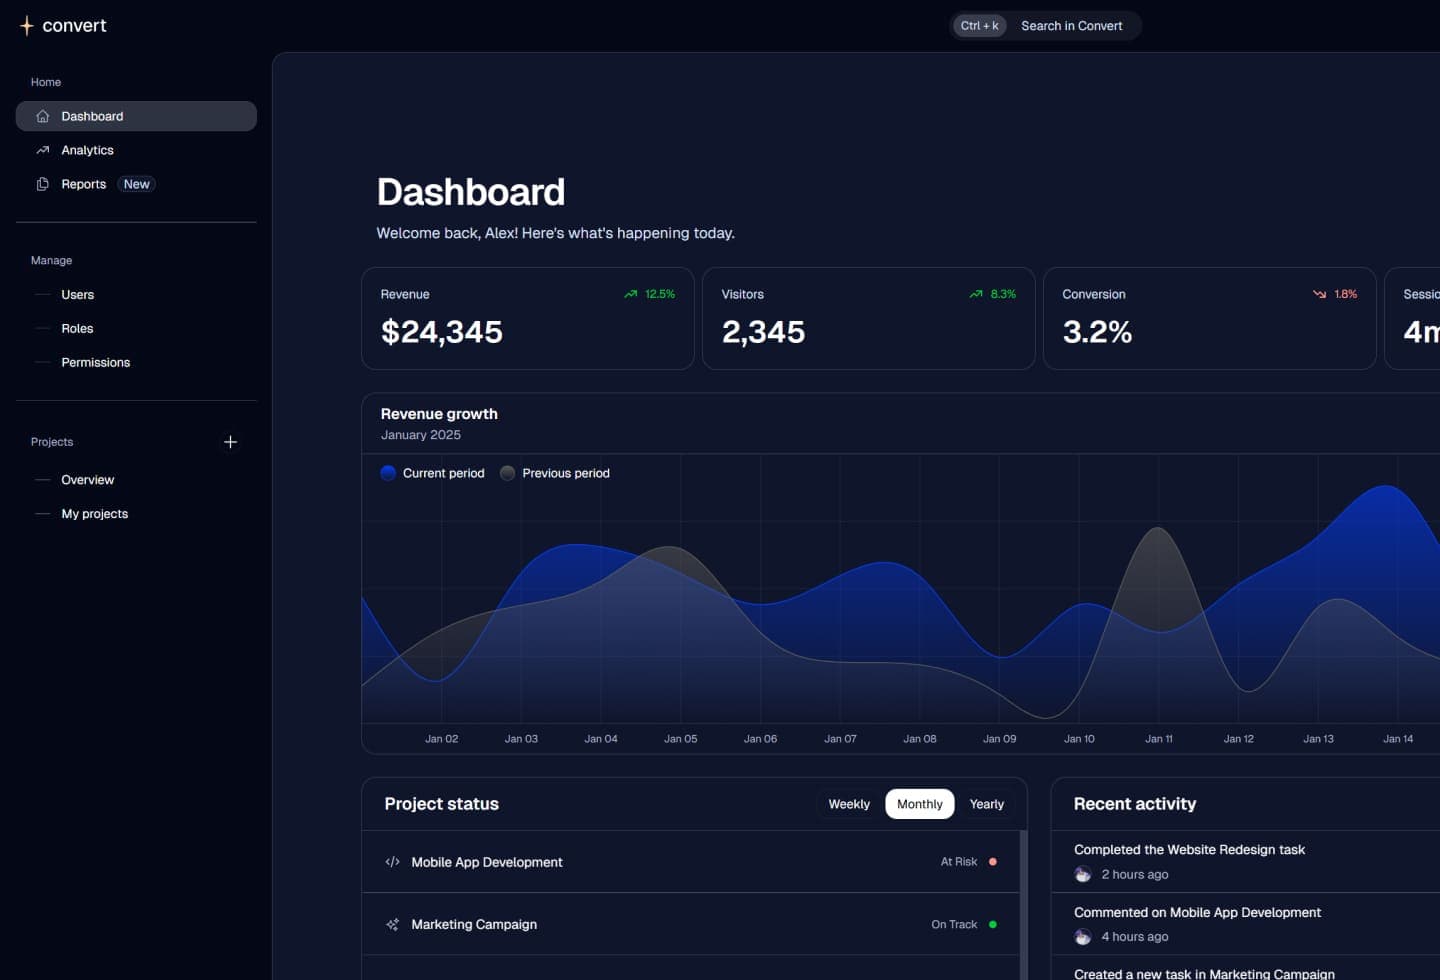1440x980 pixels.
Task: Open Permissions settings
Action: pyautogui.click(x=136, y=363)
